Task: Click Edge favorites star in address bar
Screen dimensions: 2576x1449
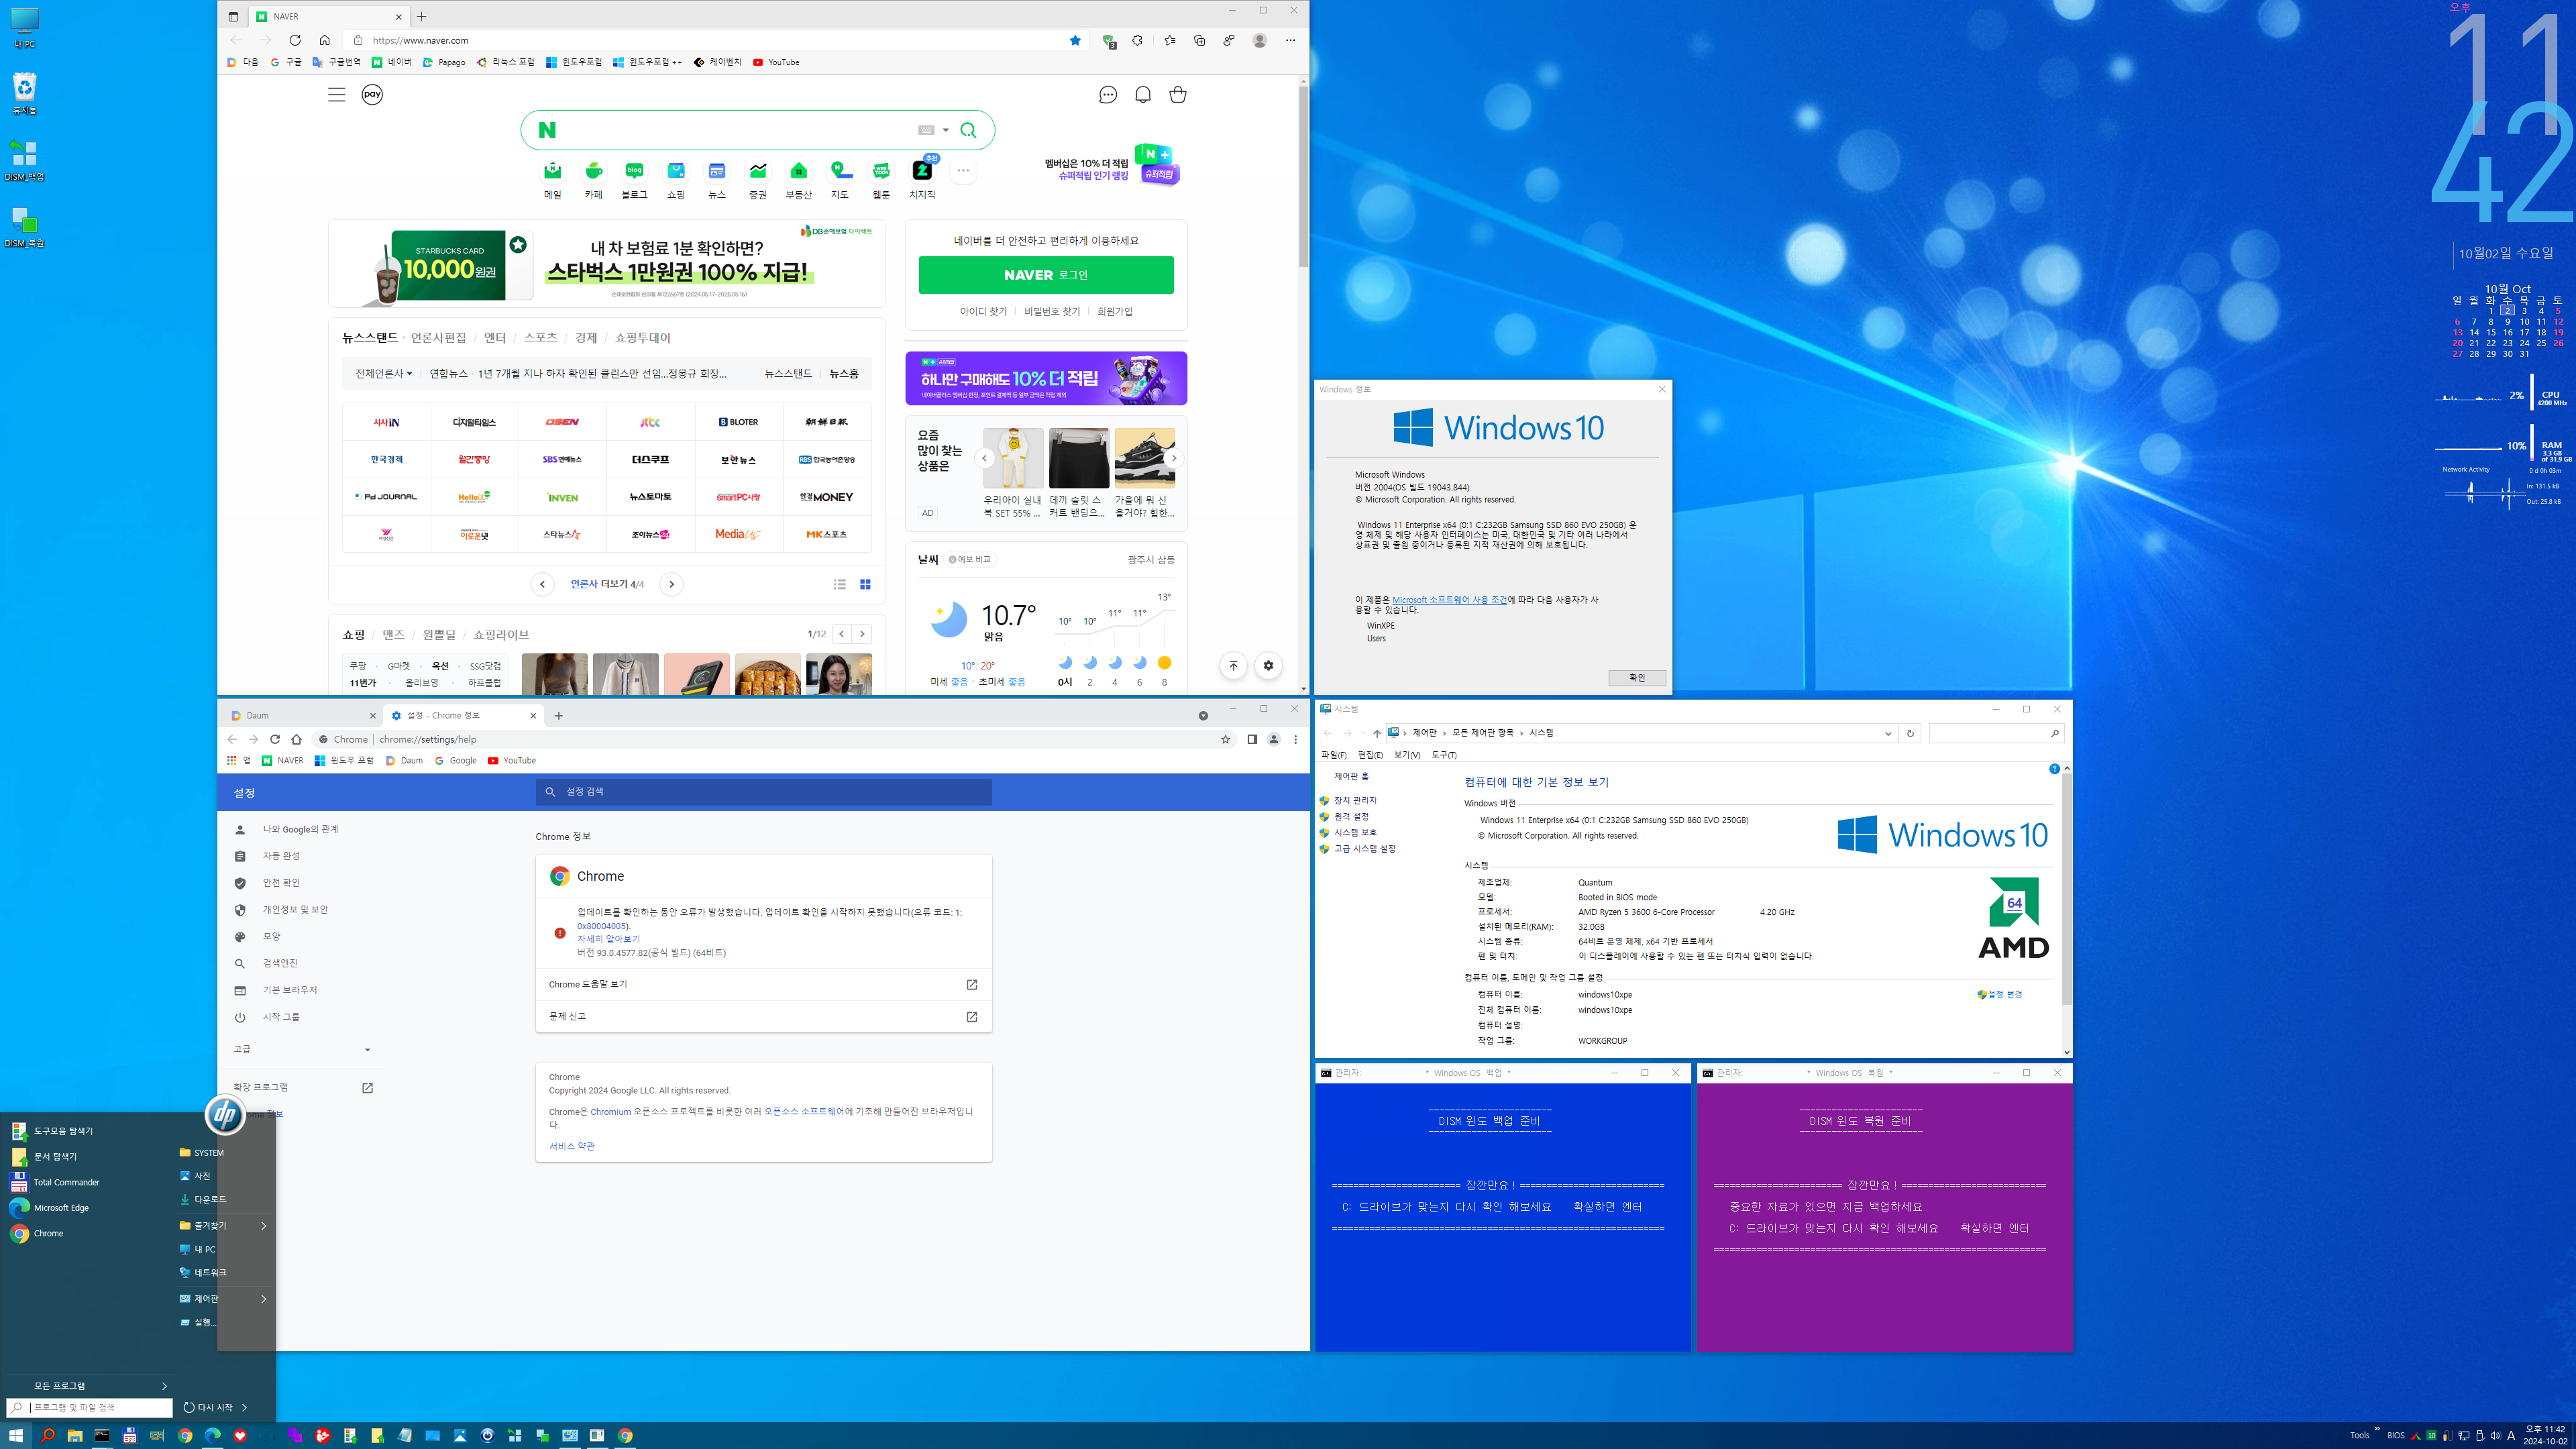Action: pos(1075,40)
